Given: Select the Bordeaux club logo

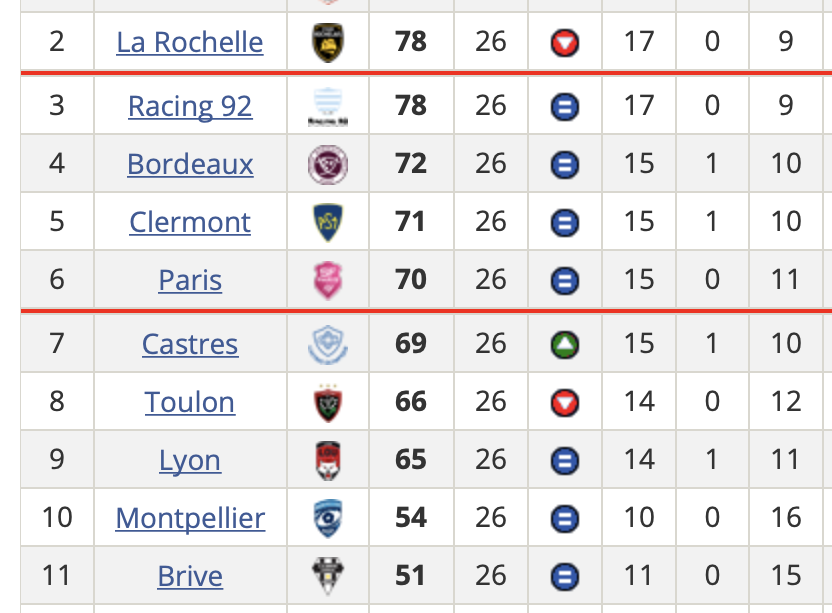Looking at the screenshot, I should click(x=328, y=164).
